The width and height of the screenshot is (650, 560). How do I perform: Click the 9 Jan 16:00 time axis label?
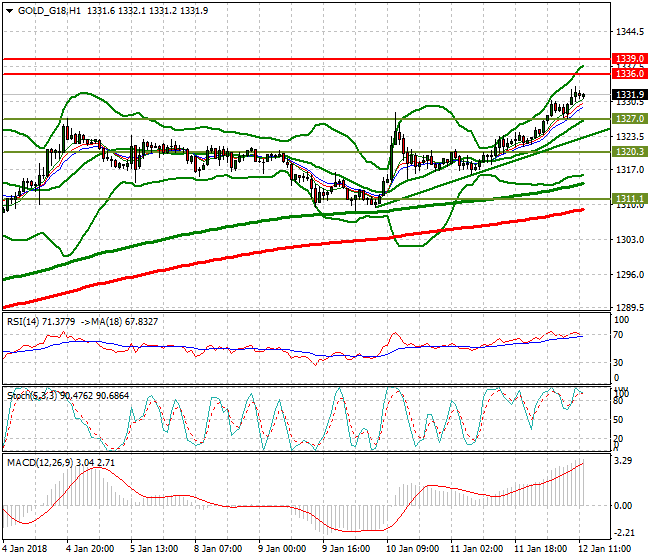pos(346,549)
